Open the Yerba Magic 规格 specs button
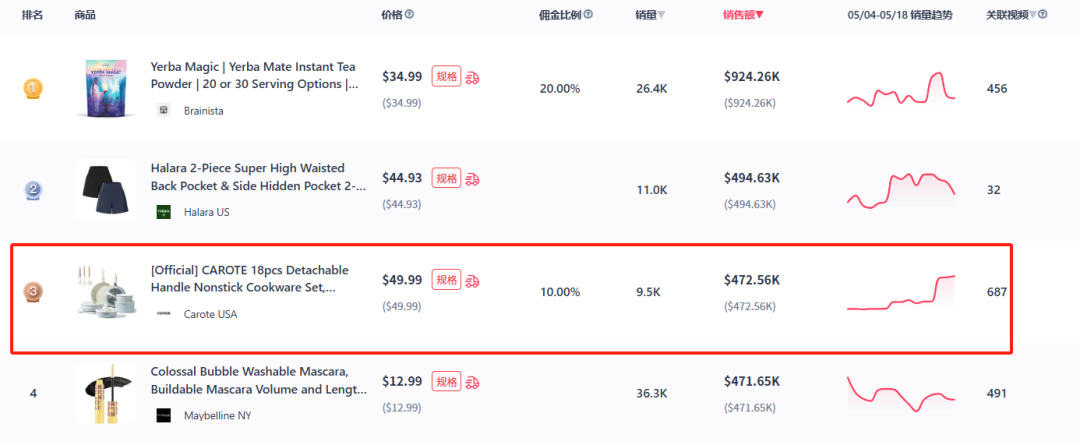This screenshot has width=1080, height=445. pyautogui.click(x=446, y=77)
